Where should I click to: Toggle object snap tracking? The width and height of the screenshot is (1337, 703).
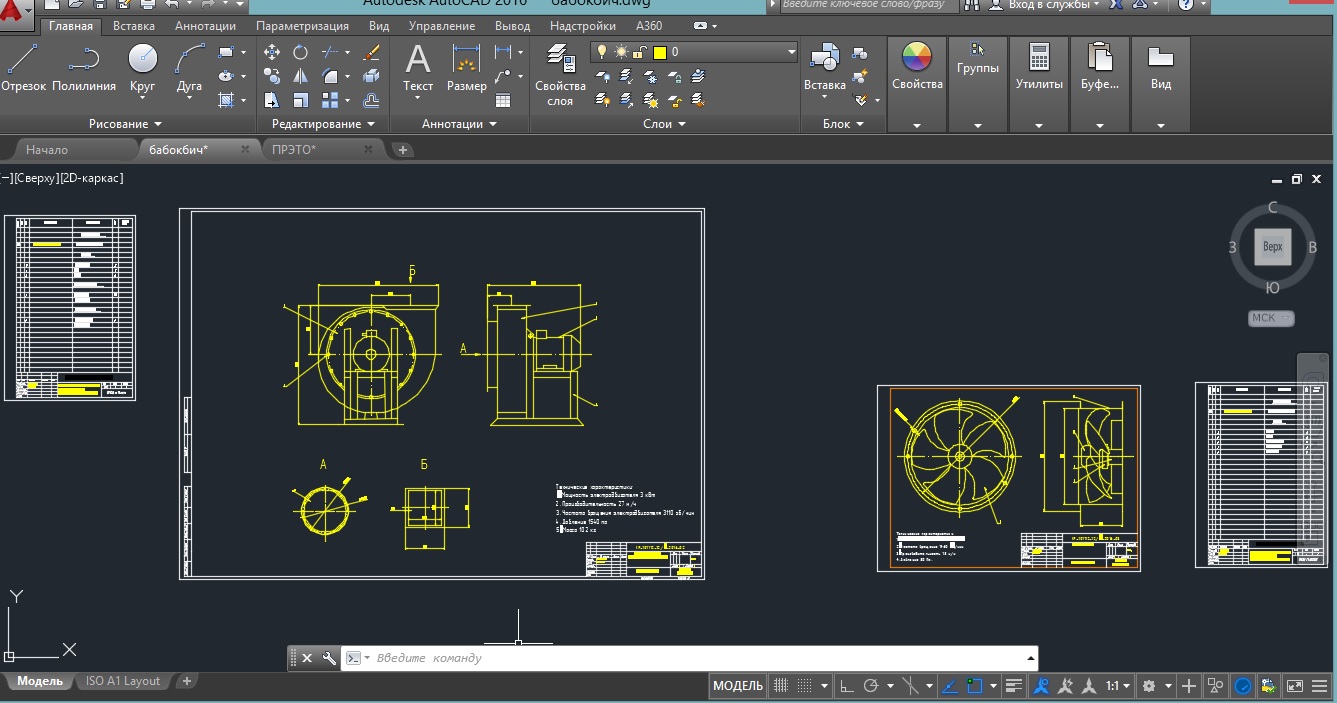pyautogui.click(x=951, y=686)
